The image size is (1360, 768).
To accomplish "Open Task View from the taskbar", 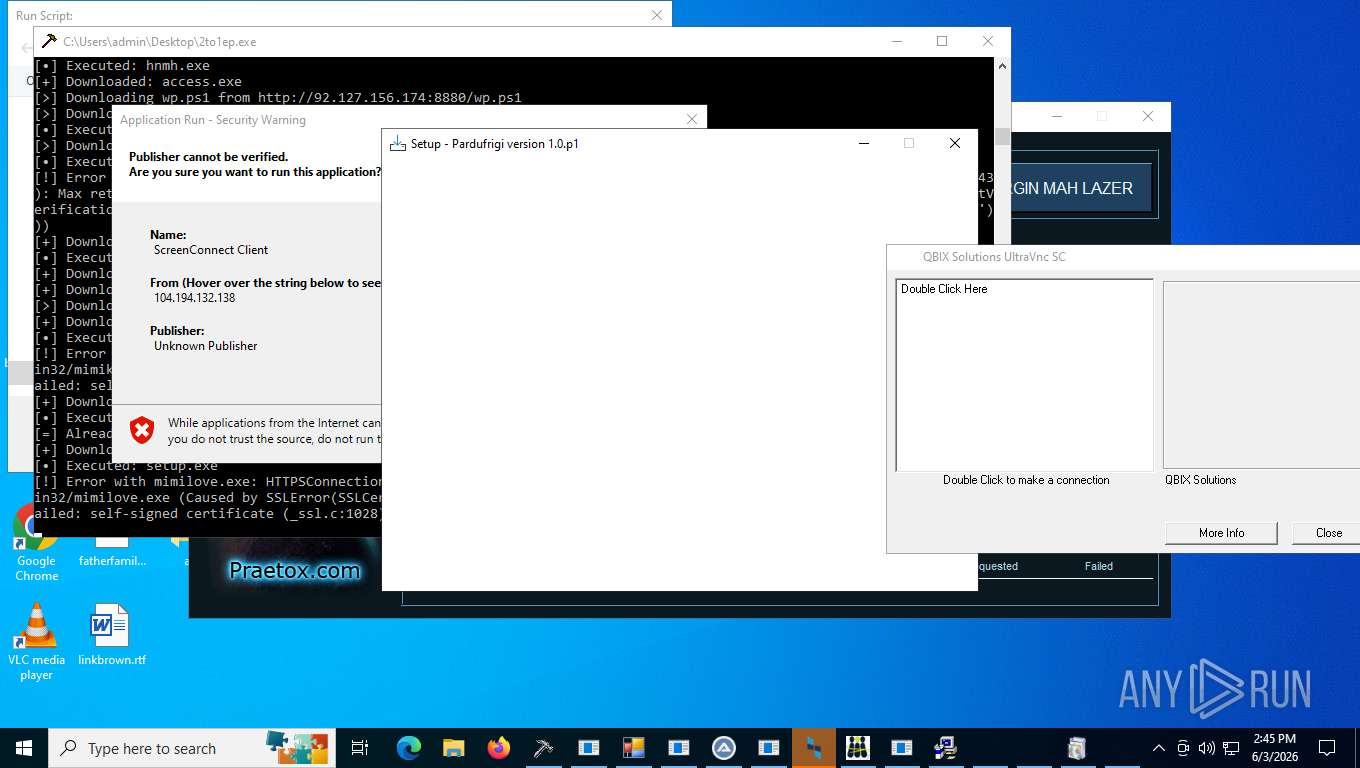I will [x=360, y=747].
